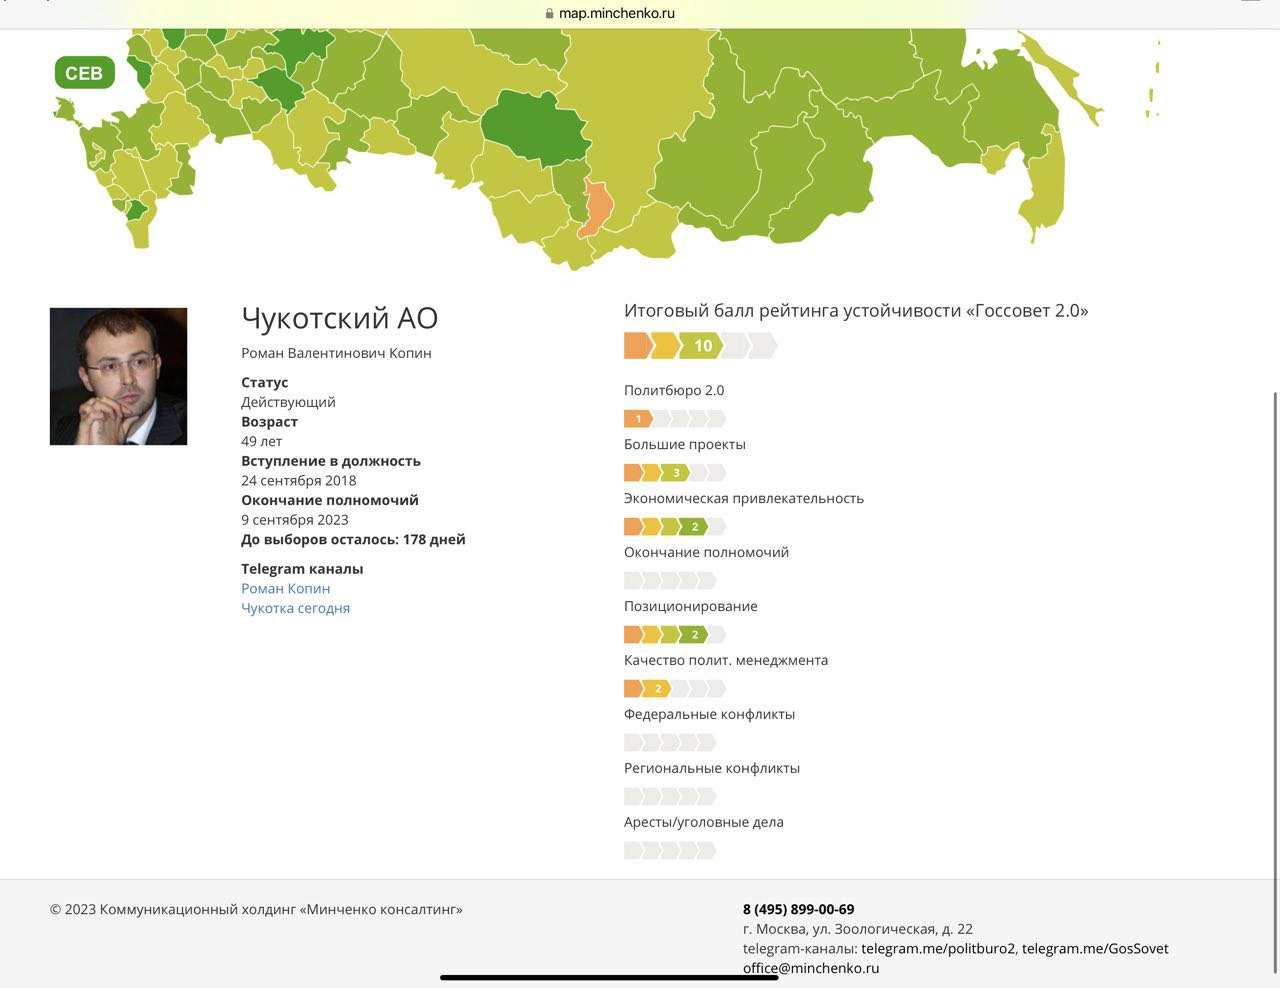Select the large dark green central map region
Image resolution: width=1280 pixels, height=988 pixels.
[x=533, y=127]
